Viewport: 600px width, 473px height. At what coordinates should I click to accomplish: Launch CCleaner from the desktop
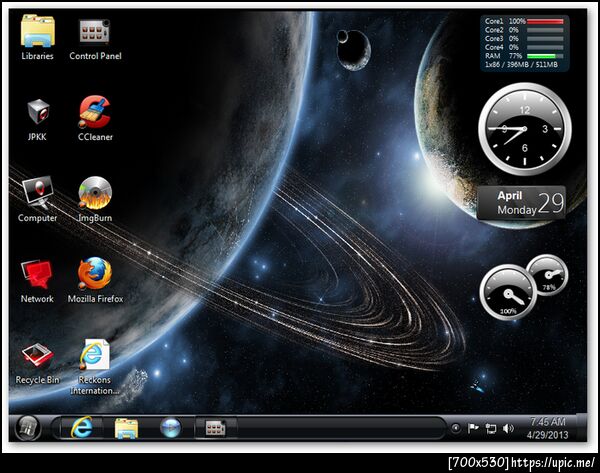(95, 118)
